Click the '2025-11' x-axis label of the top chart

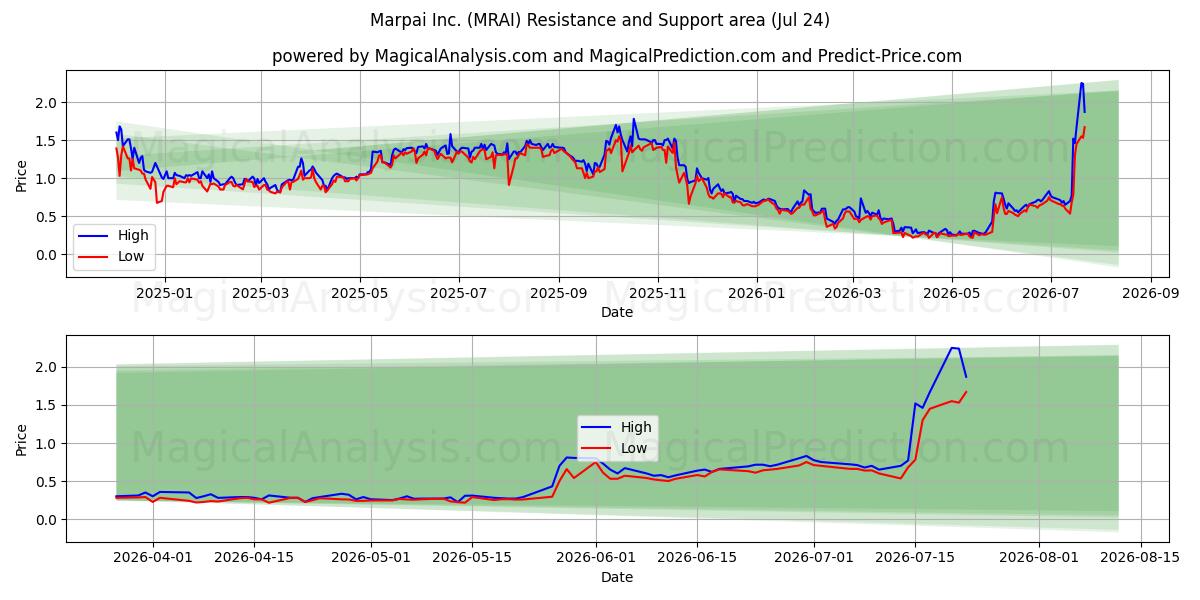coord(658,293)
